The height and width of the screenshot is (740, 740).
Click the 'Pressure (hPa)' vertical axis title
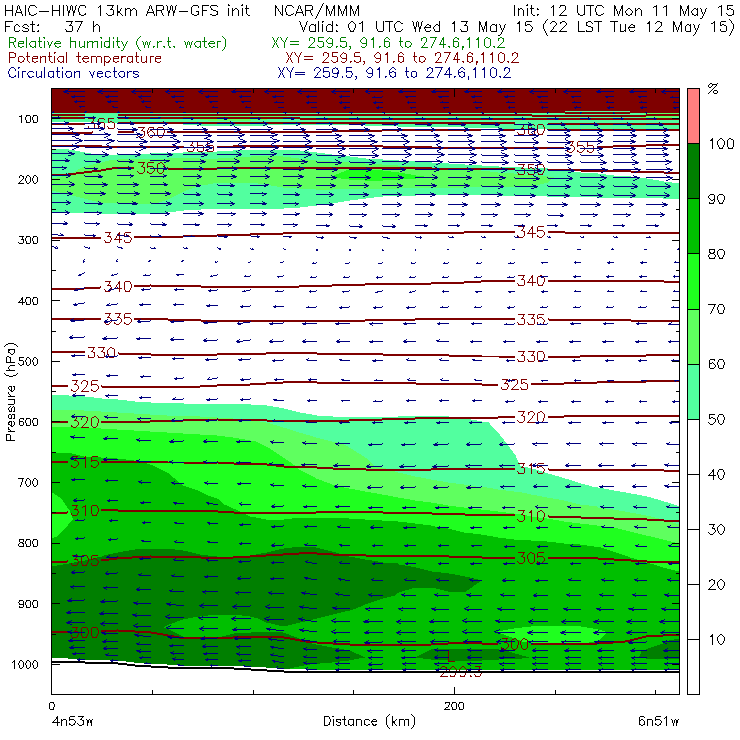pyautogui.click(x=11, y=392)
